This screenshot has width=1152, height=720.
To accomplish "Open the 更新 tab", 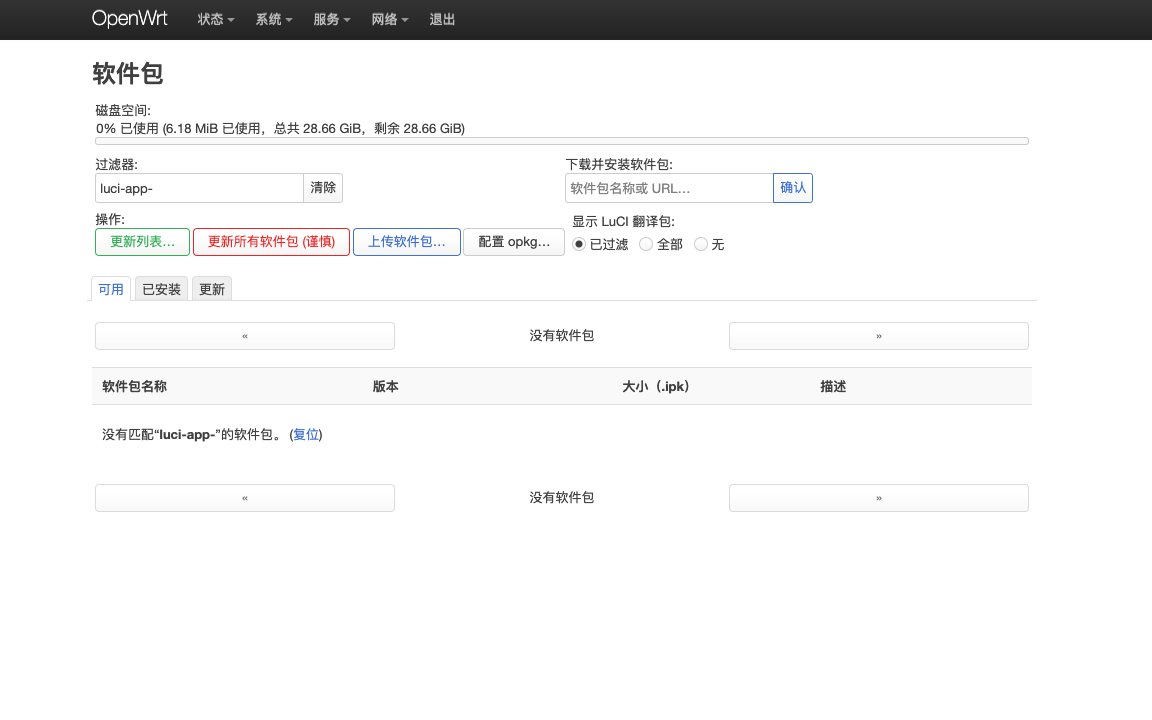I will coord(211,289).
